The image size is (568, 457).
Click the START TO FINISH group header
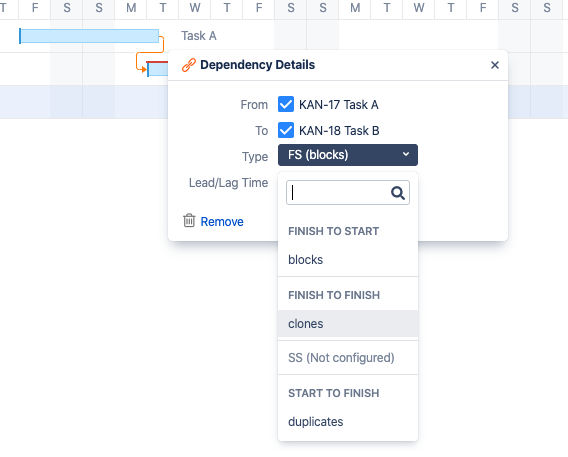[x=334, y=393]
